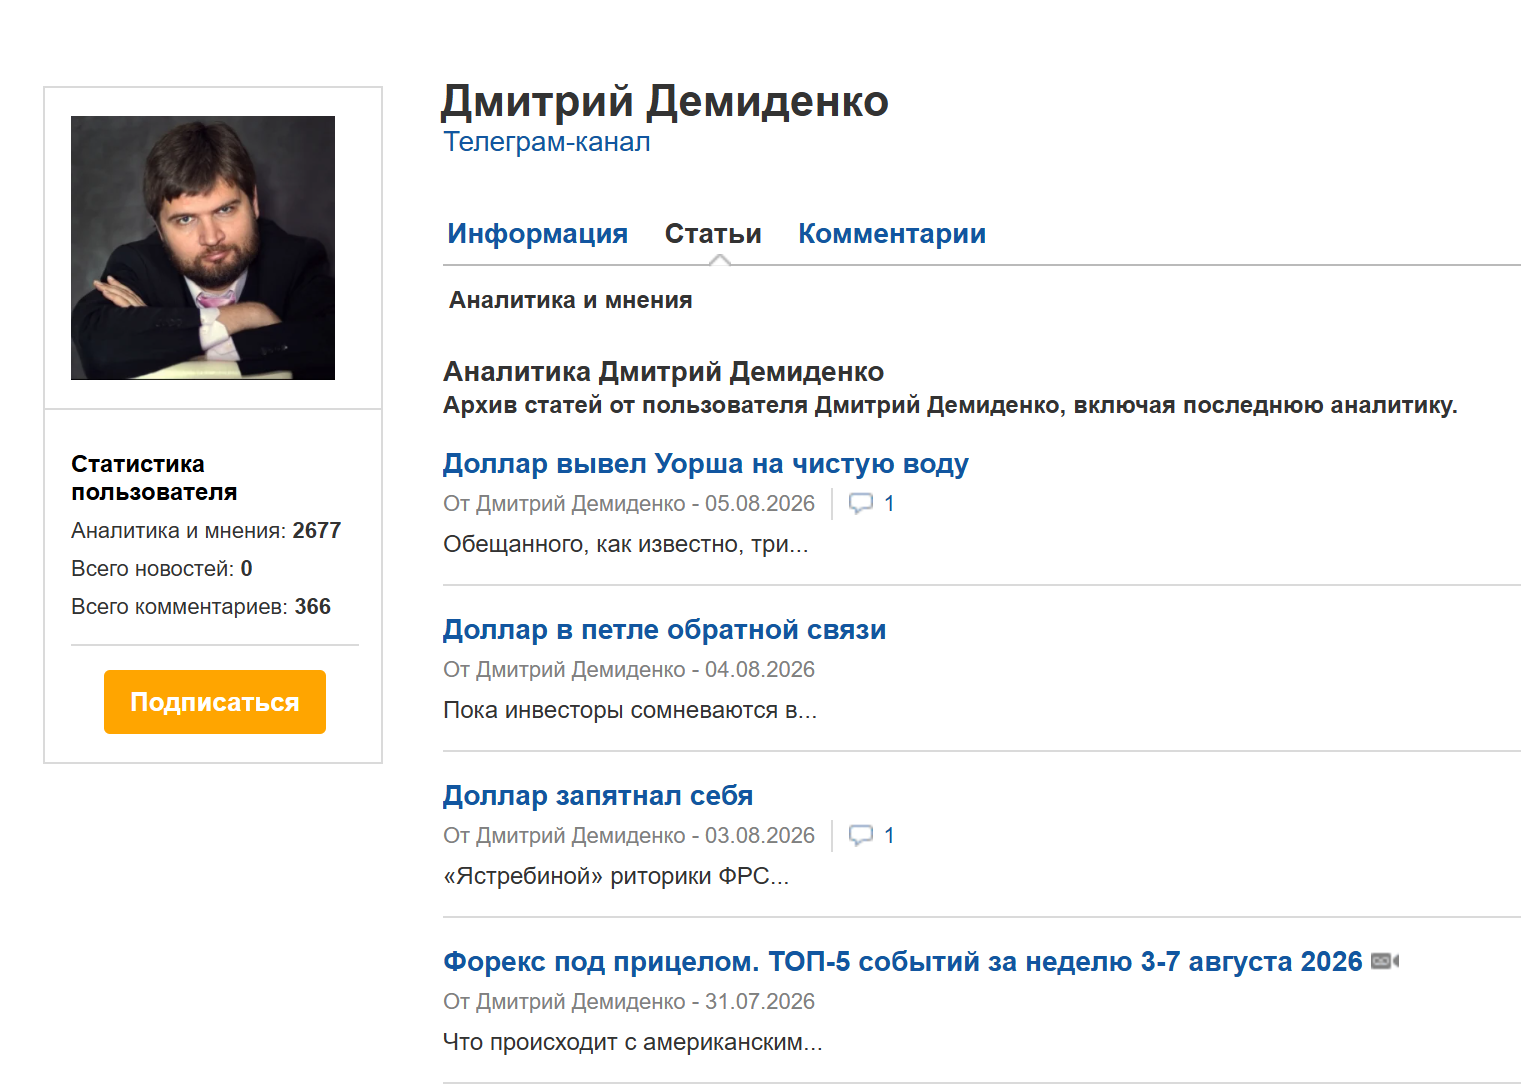Screen dimensions: 1521x1086
Task: Click the heading 'Дмитрий Демиденко'
Action: point(665,101)
